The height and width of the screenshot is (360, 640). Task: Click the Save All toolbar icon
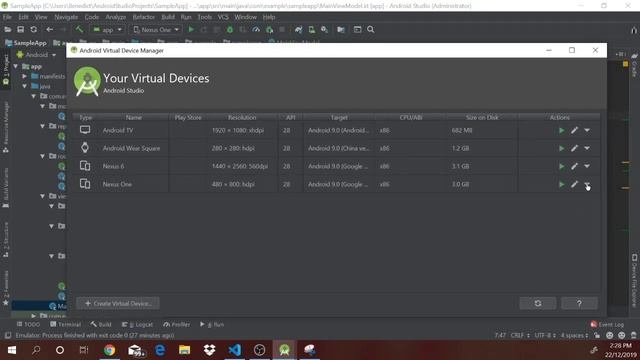click(x=20, y=29)
